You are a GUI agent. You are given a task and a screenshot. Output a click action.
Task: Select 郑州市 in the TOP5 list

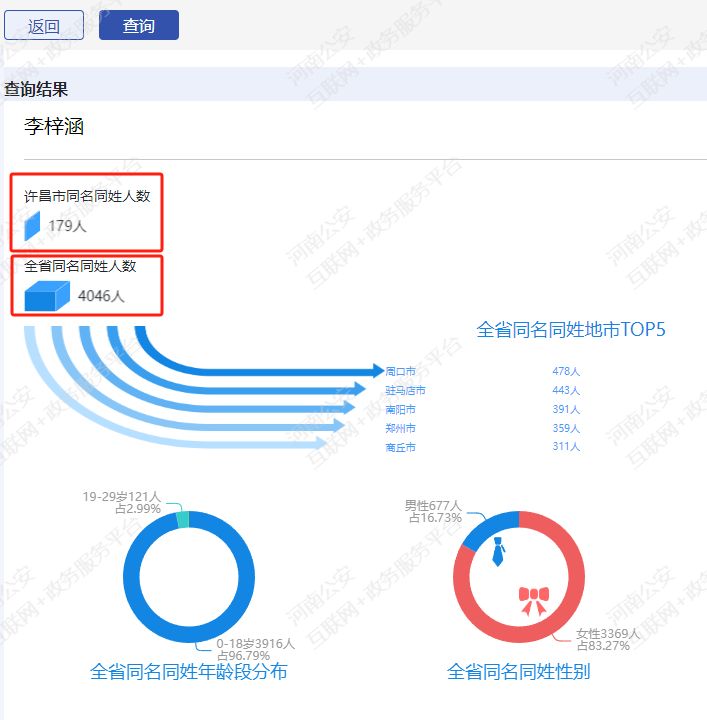400,428
